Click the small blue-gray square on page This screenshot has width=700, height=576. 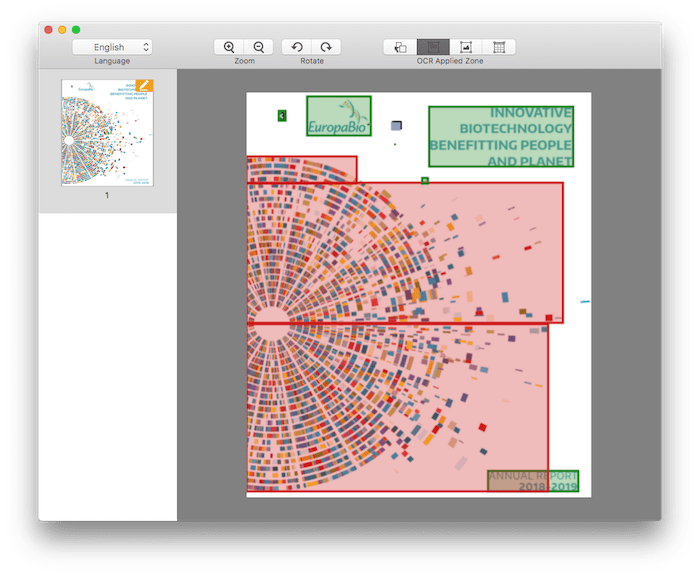(x=396, y=125)
